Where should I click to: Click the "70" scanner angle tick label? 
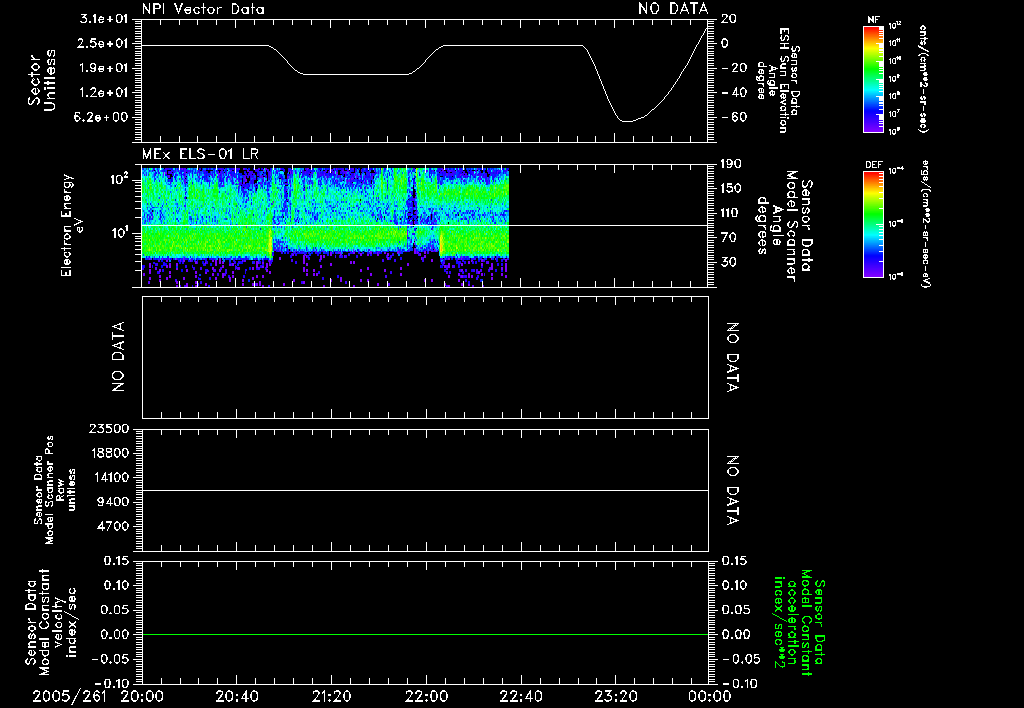729,237
